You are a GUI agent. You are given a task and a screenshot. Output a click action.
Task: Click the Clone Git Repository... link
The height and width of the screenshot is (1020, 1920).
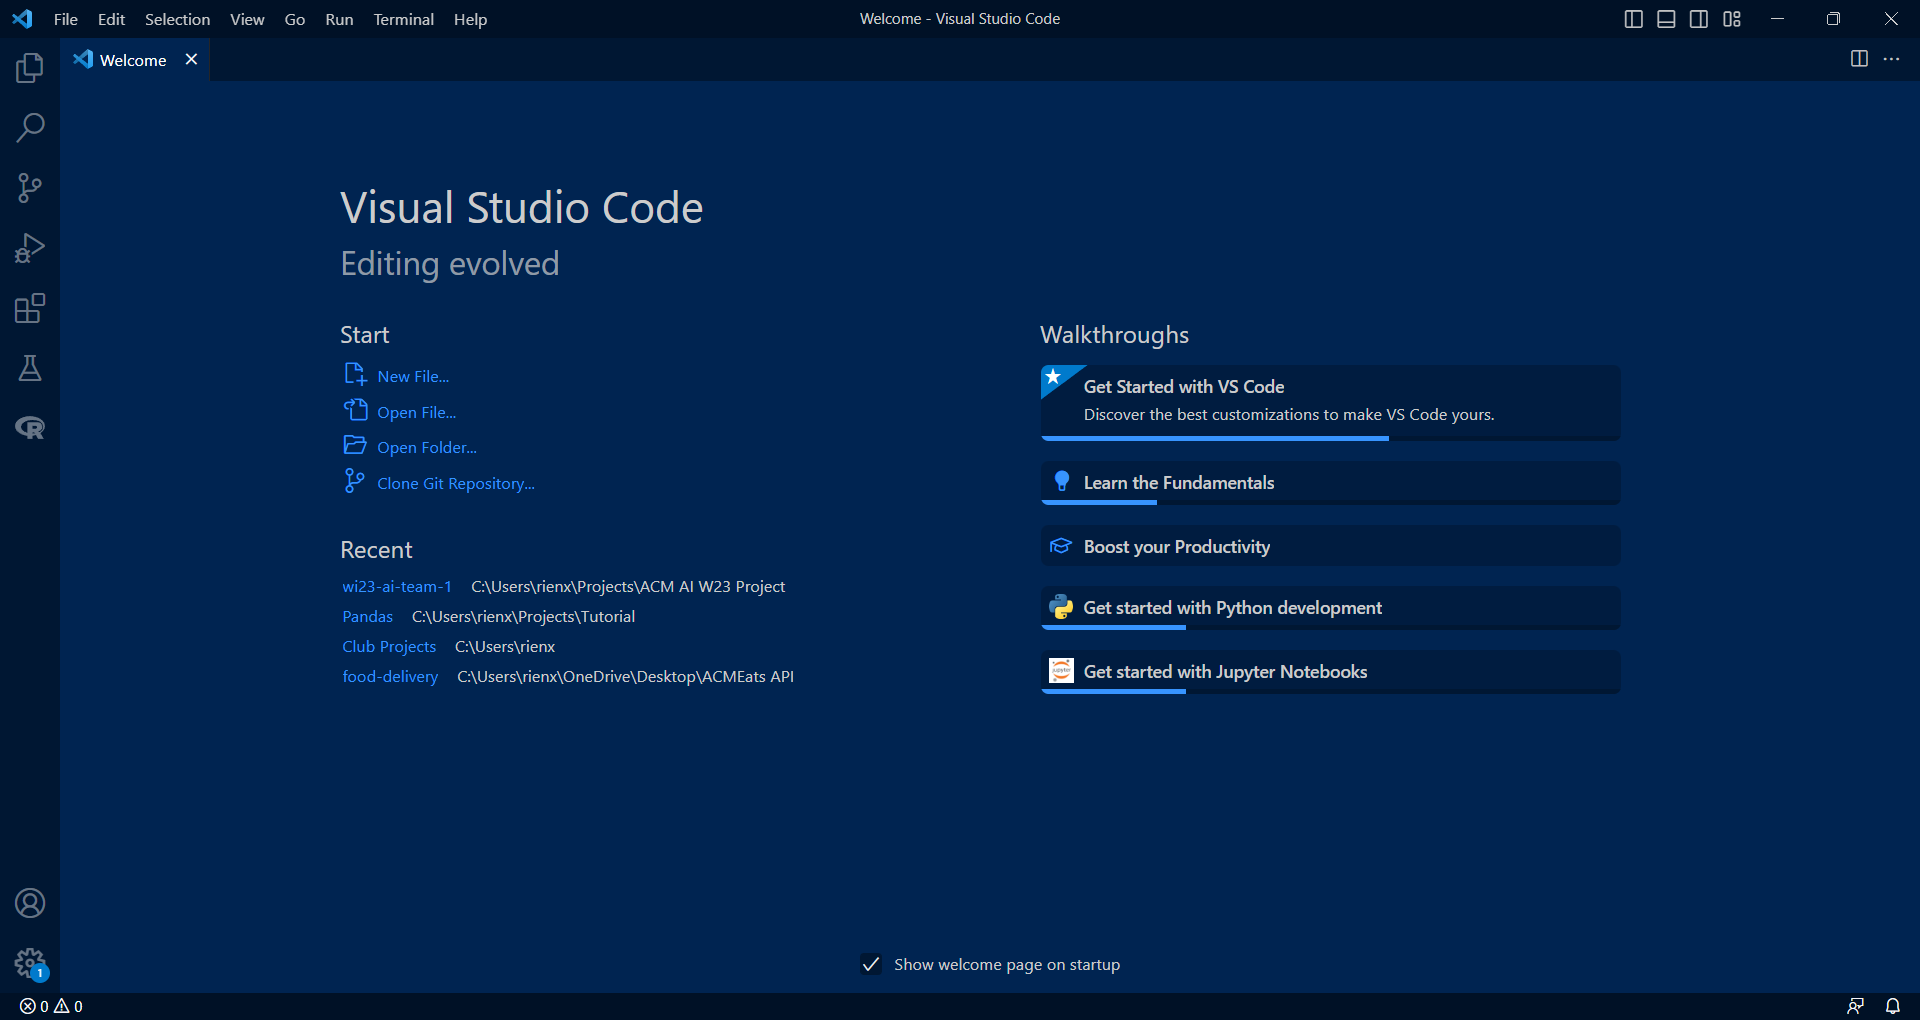456,484
